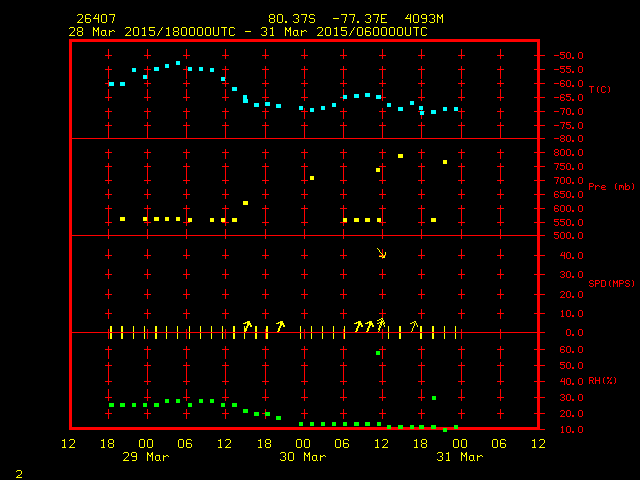Select the highest yellow pressure point near 790 mb
640x480 pixels.
400,156
